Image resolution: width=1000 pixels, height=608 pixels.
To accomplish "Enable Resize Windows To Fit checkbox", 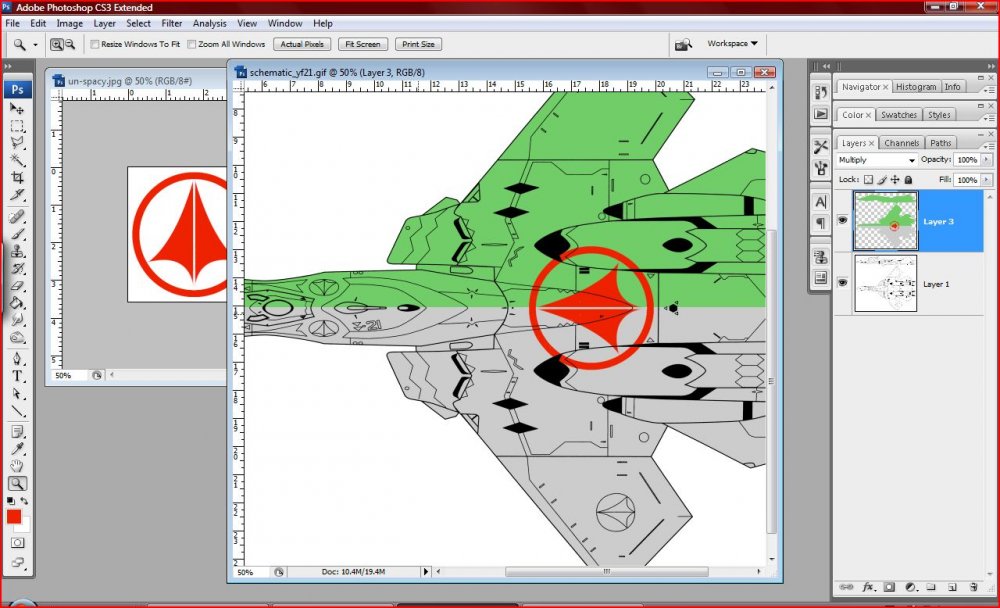I will tap(95, 45).
